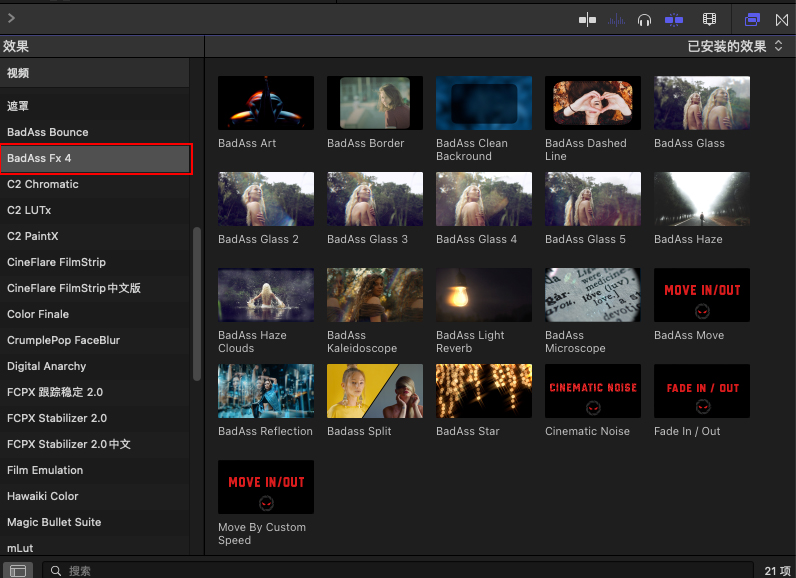Select the BadAss Glass 3 thumbnail
Viewport: 796px width, 578px height.
click(x=375, y=199)
